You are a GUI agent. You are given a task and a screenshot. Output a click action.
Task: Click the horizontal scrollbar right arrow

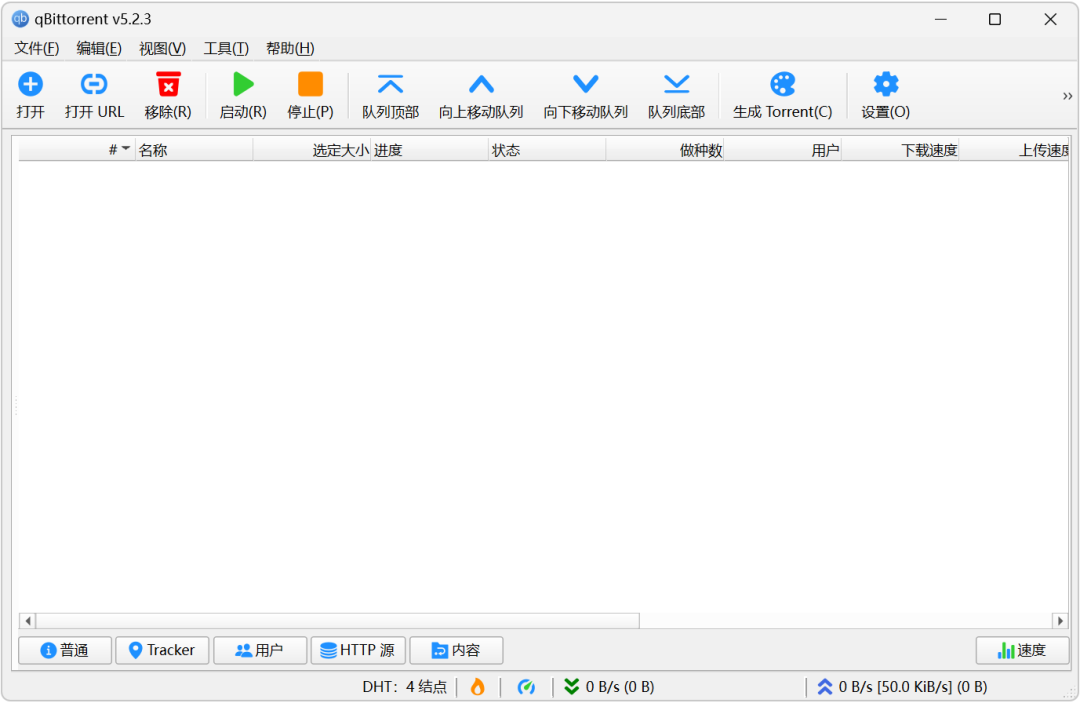1061,621
